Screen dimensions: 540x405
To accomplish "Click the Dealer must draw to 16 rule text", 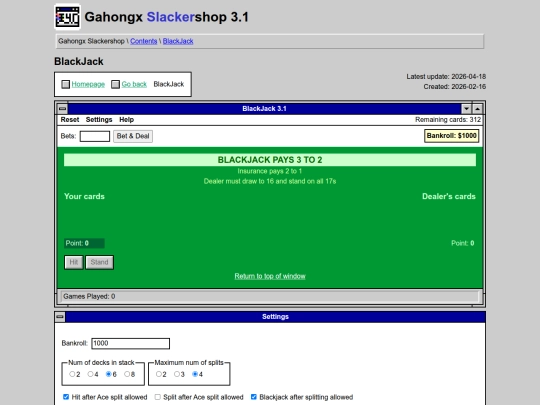I will pos(270,181).
